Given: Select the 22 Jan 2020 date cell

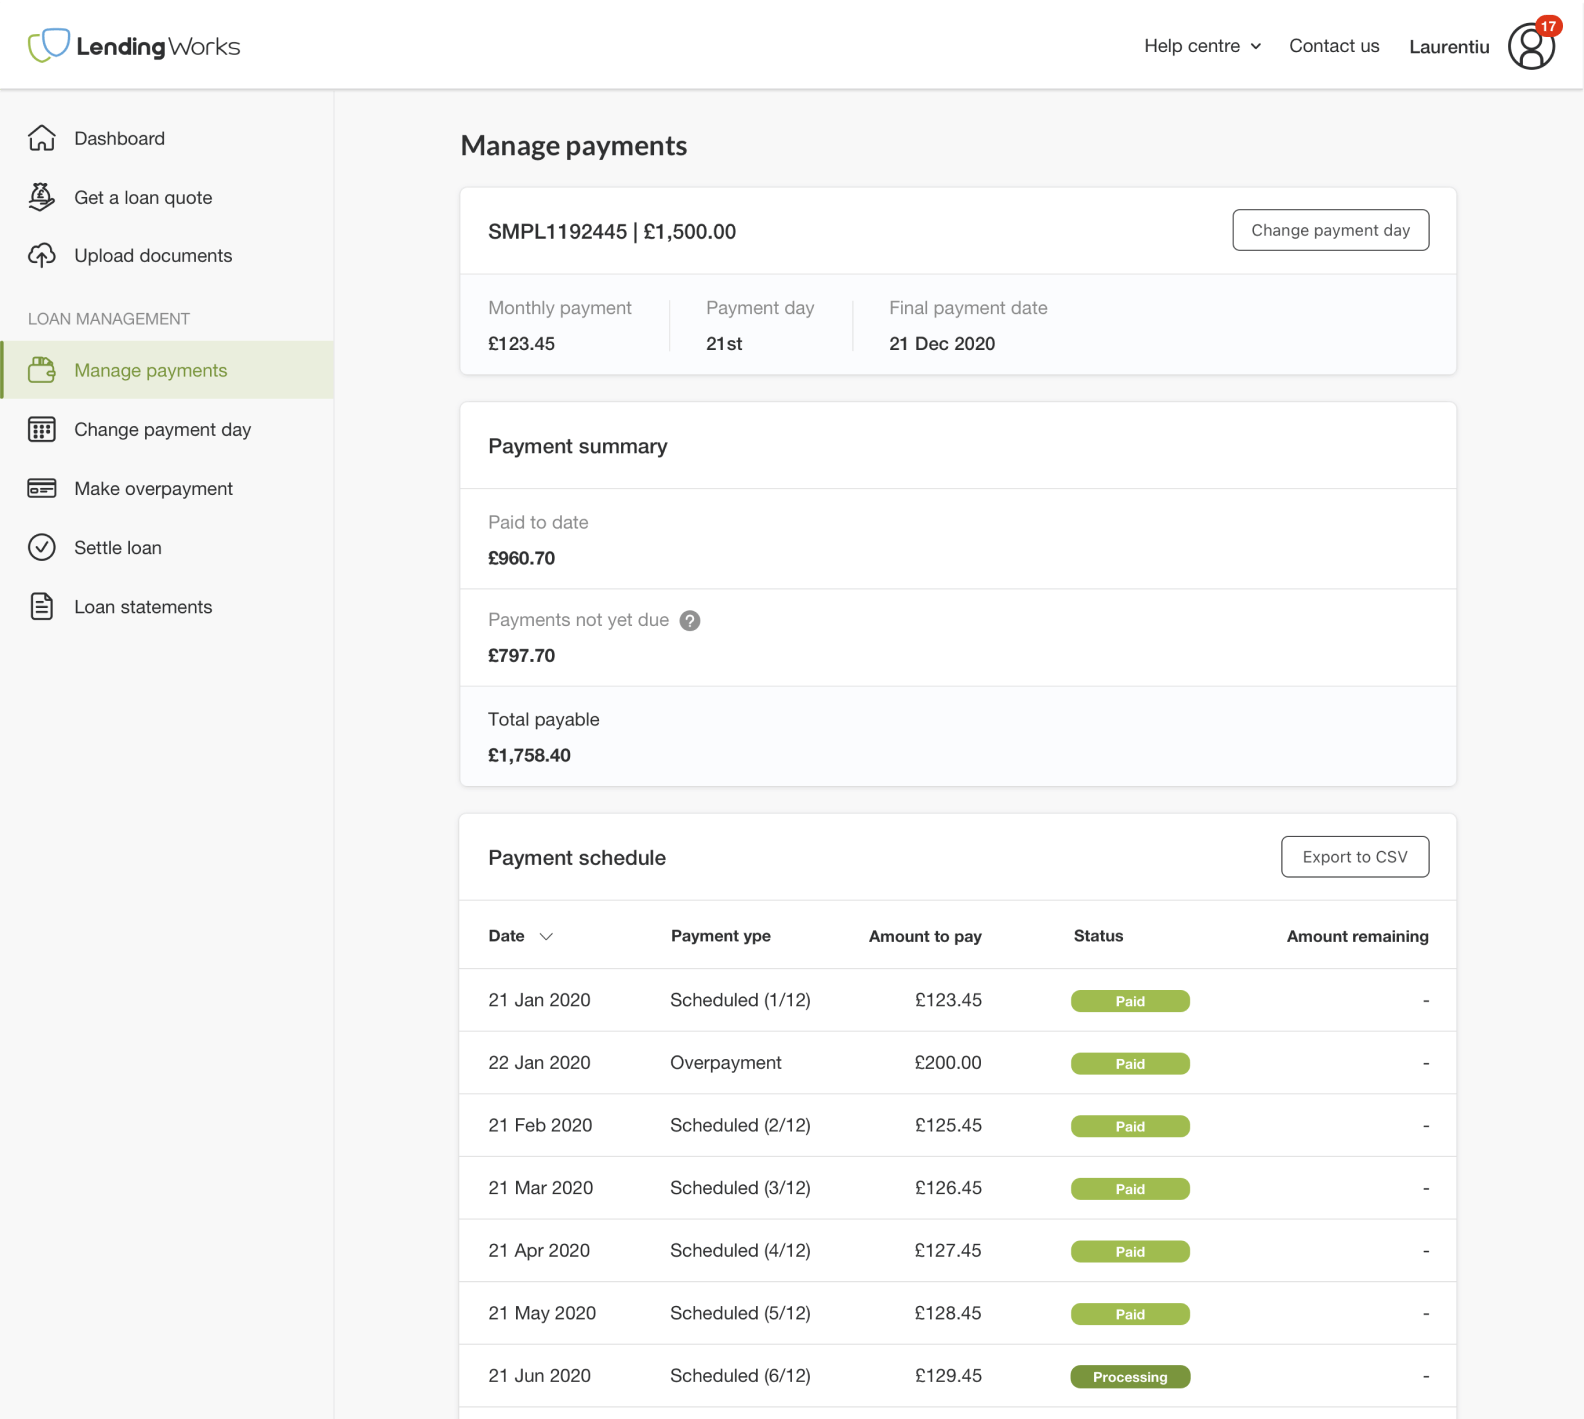Looking at the screenshot, I should 539,1063.
